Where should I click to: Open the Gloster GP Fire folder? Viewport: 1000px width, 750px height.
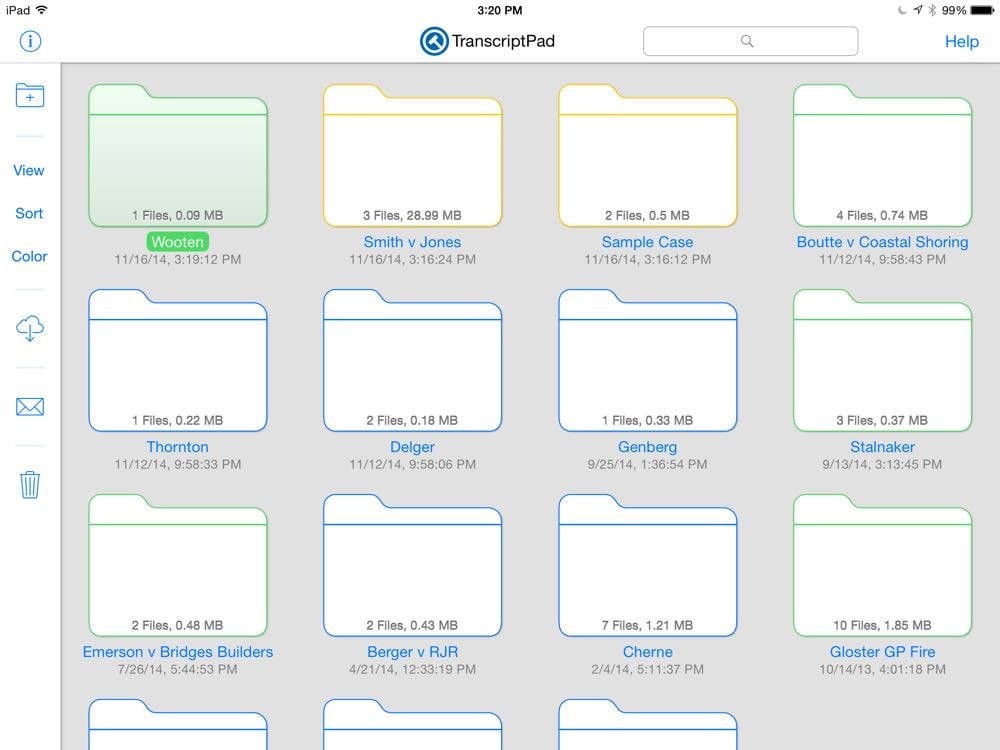coord(883,565)
